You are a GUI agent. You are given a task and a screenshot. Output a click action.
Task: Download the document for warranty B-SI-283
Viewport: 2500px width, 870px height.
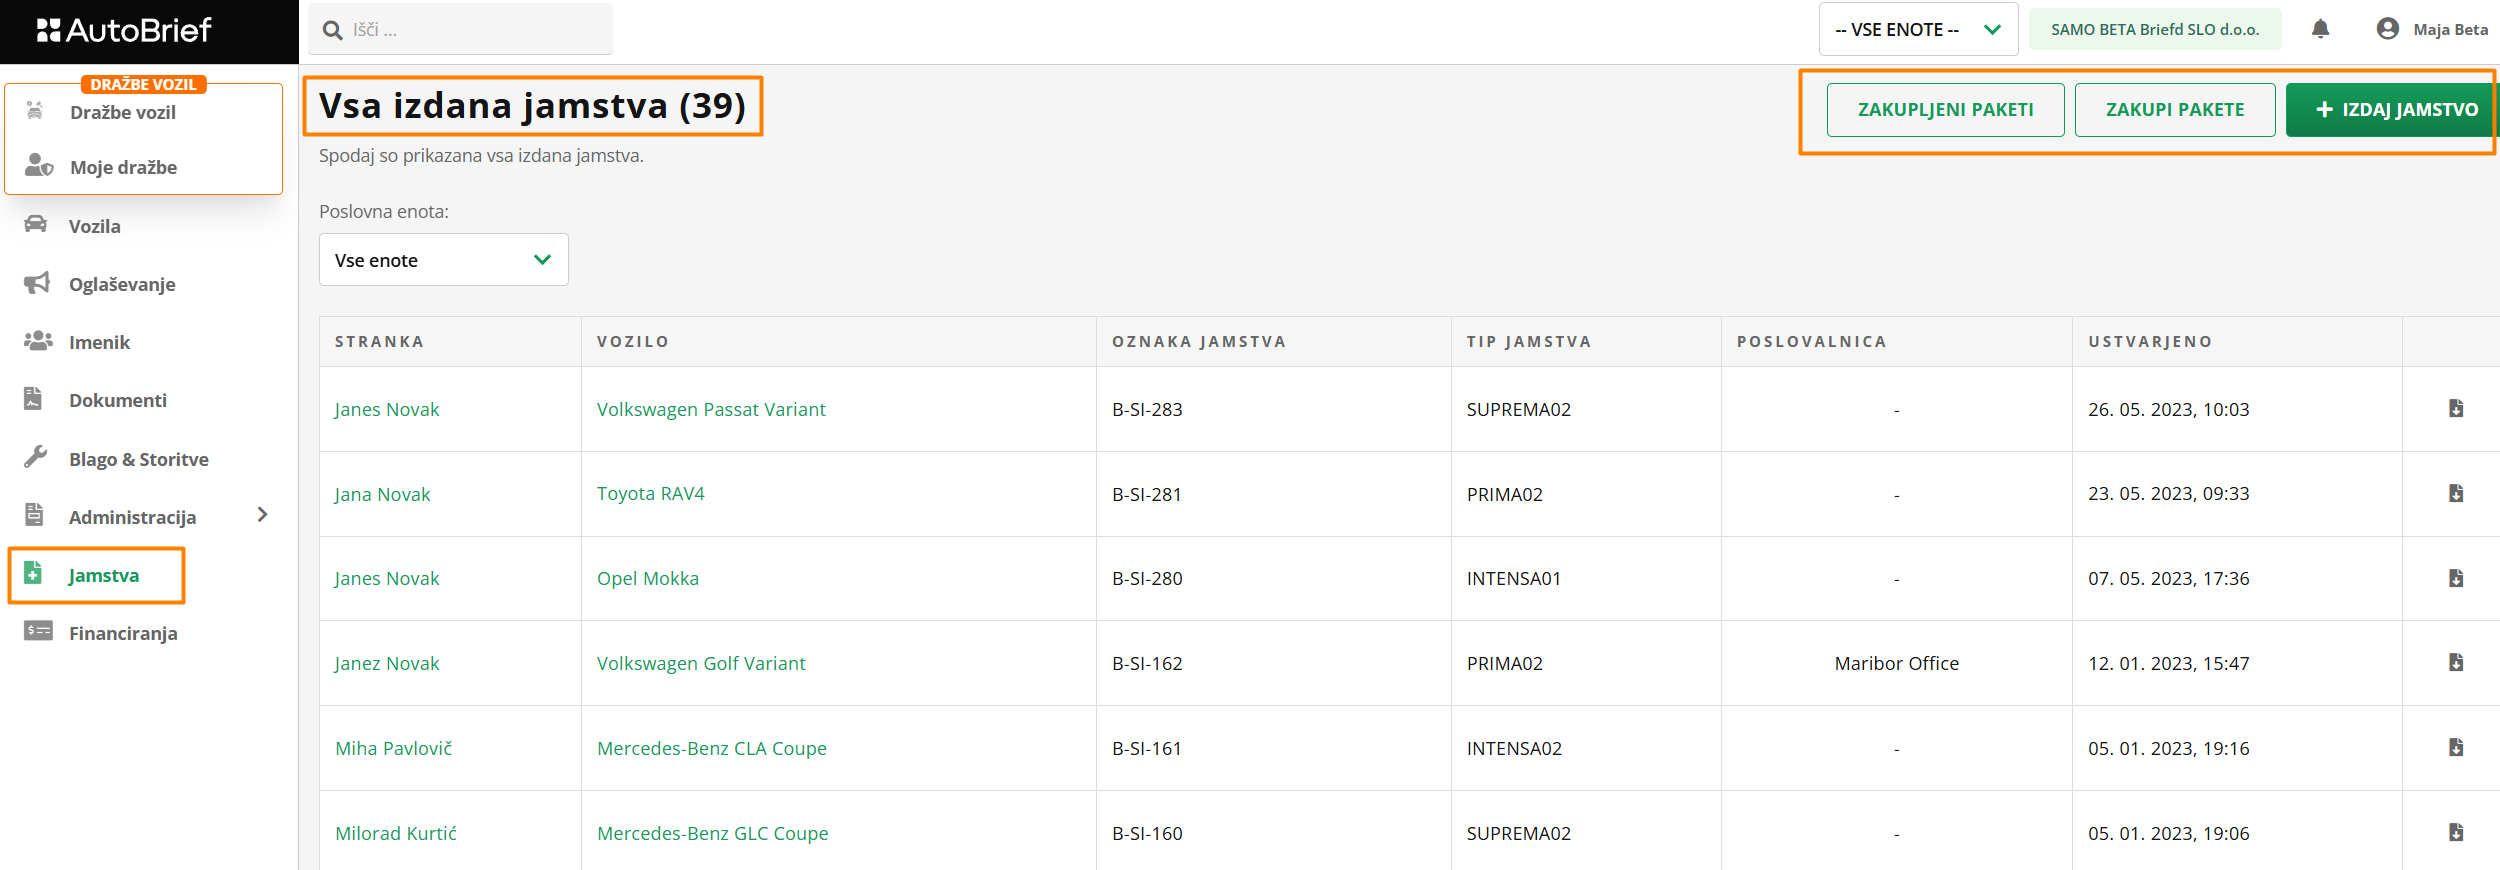coord(2455,409)
